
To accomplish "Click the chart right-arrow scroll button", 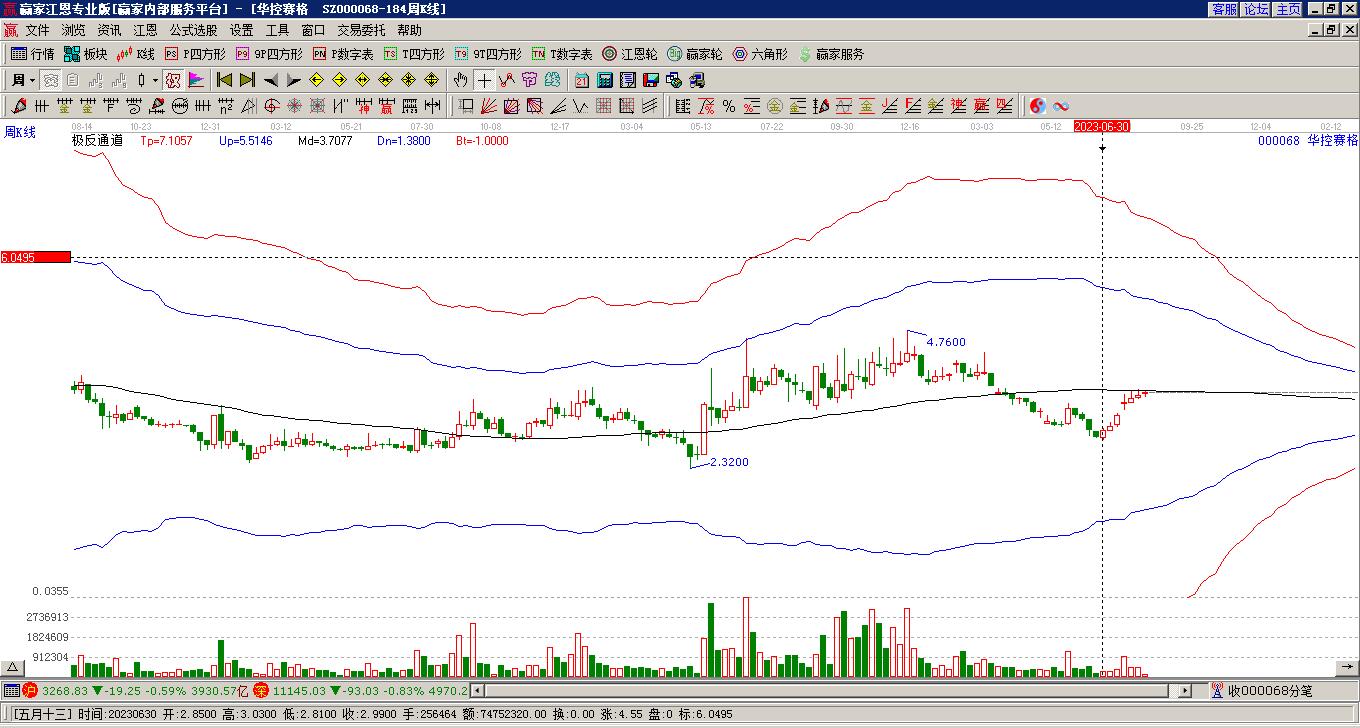I will point(1347,667).
